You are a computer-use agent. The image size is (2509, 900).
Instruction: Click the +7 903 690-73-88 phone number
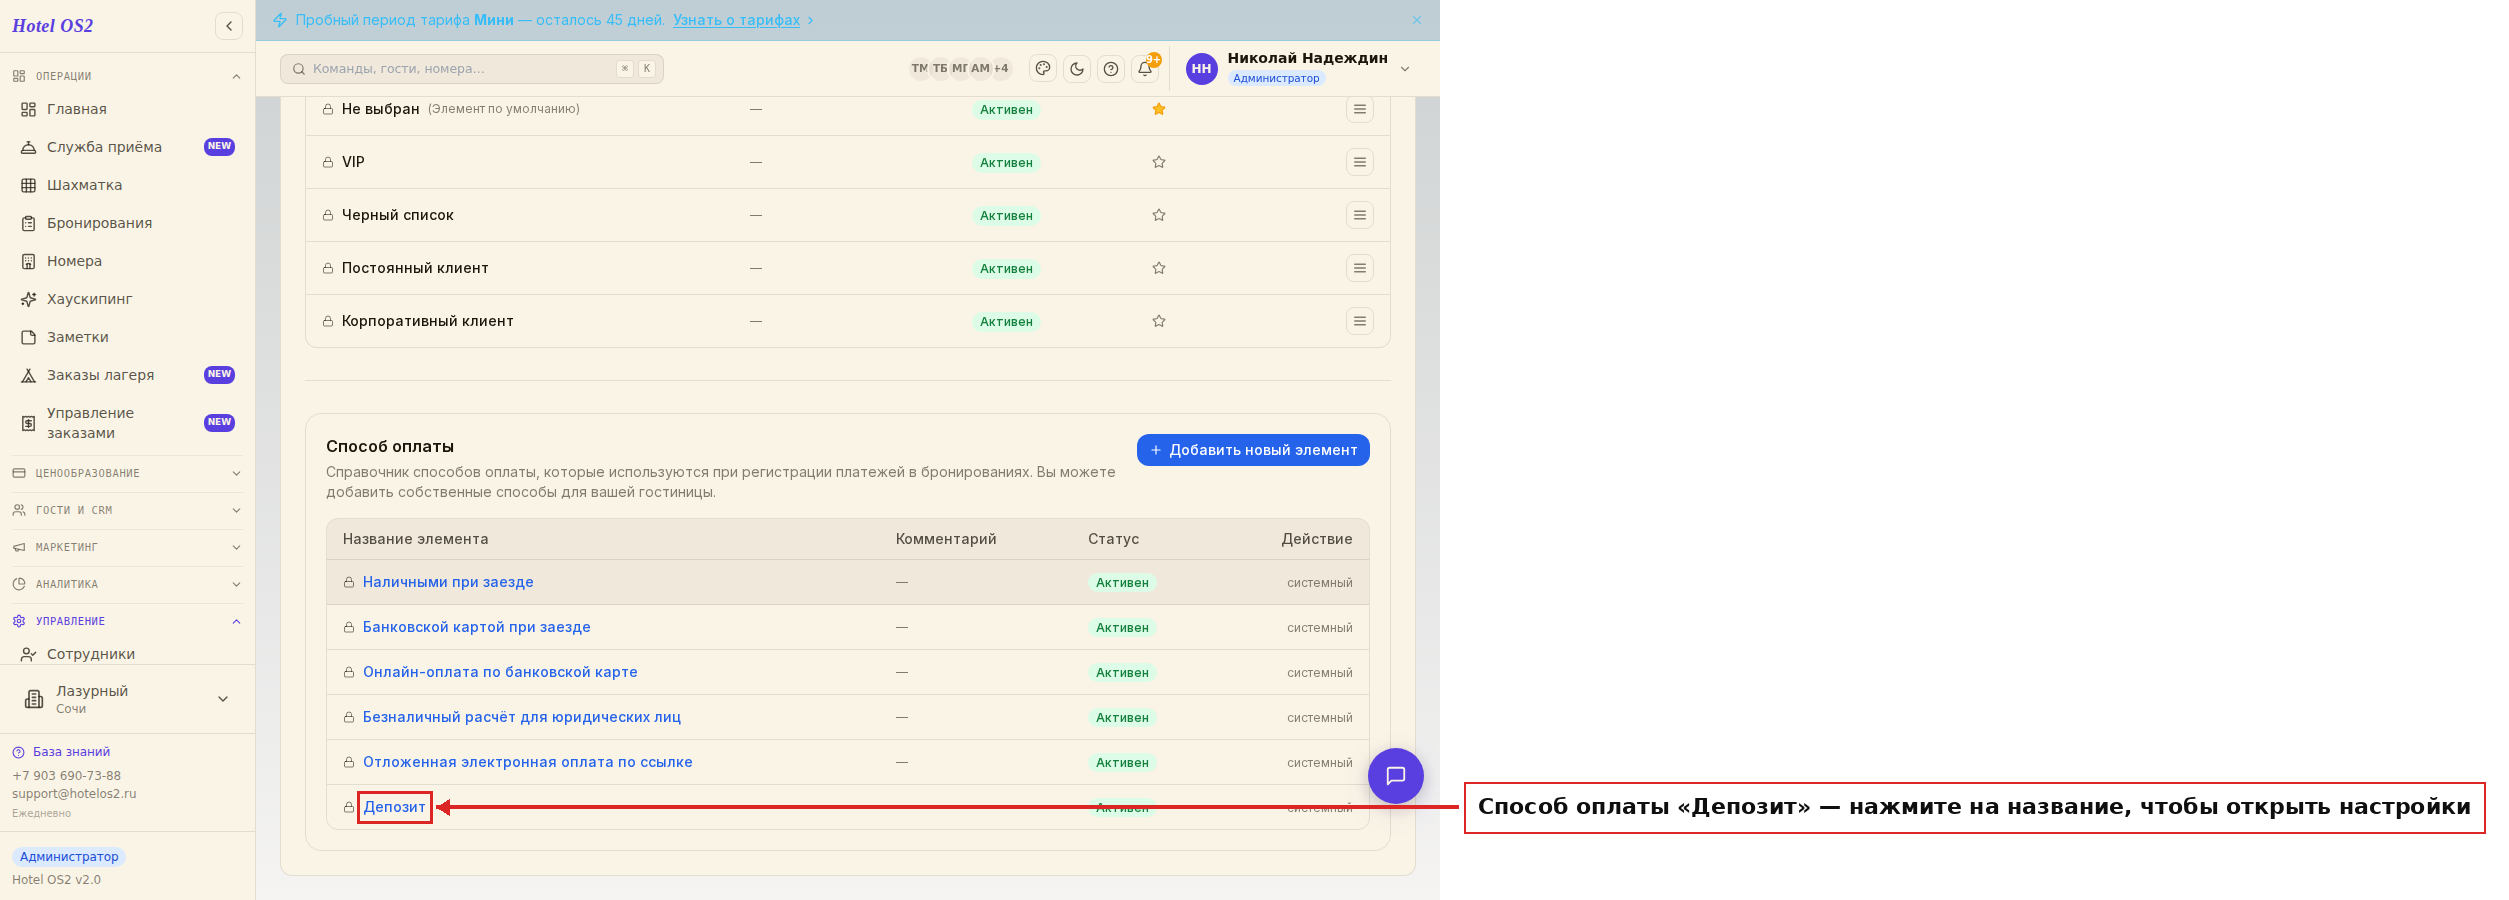tap(66, 776)
